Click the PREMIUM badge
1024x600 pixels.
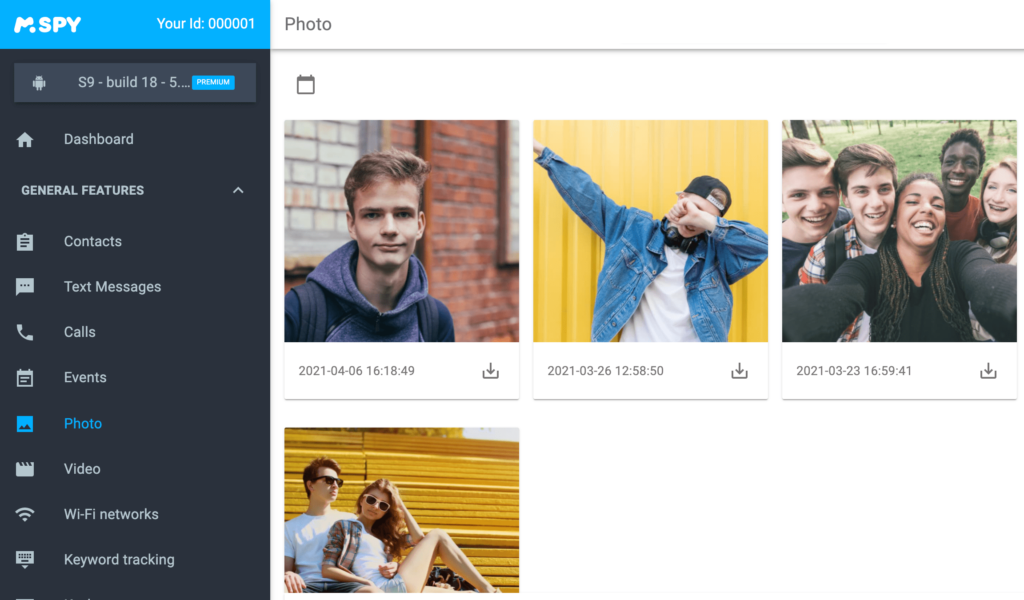coord(213,82)
